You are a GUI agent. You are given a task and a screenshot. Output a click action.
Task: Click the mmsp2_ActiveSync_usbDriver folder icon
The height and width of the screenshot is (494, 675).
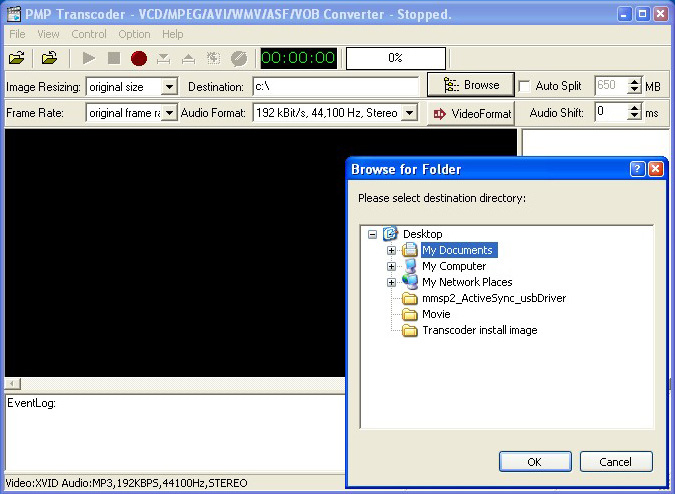coord(409,298)
